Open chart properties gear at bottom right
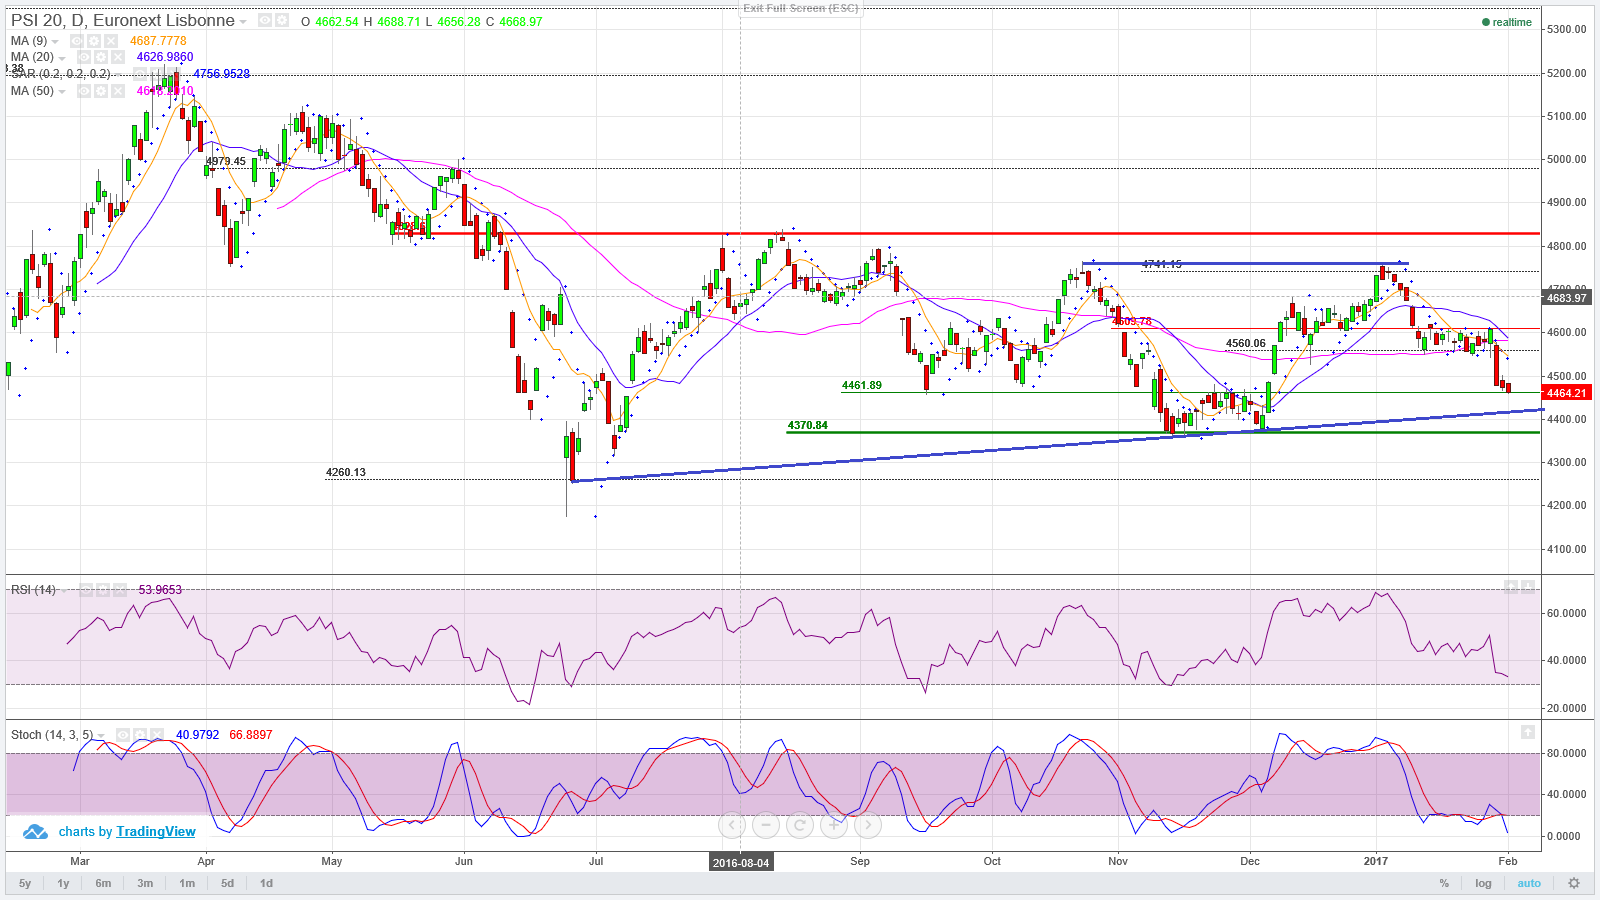1600x900 pixels. click(x=1574, y=883)
